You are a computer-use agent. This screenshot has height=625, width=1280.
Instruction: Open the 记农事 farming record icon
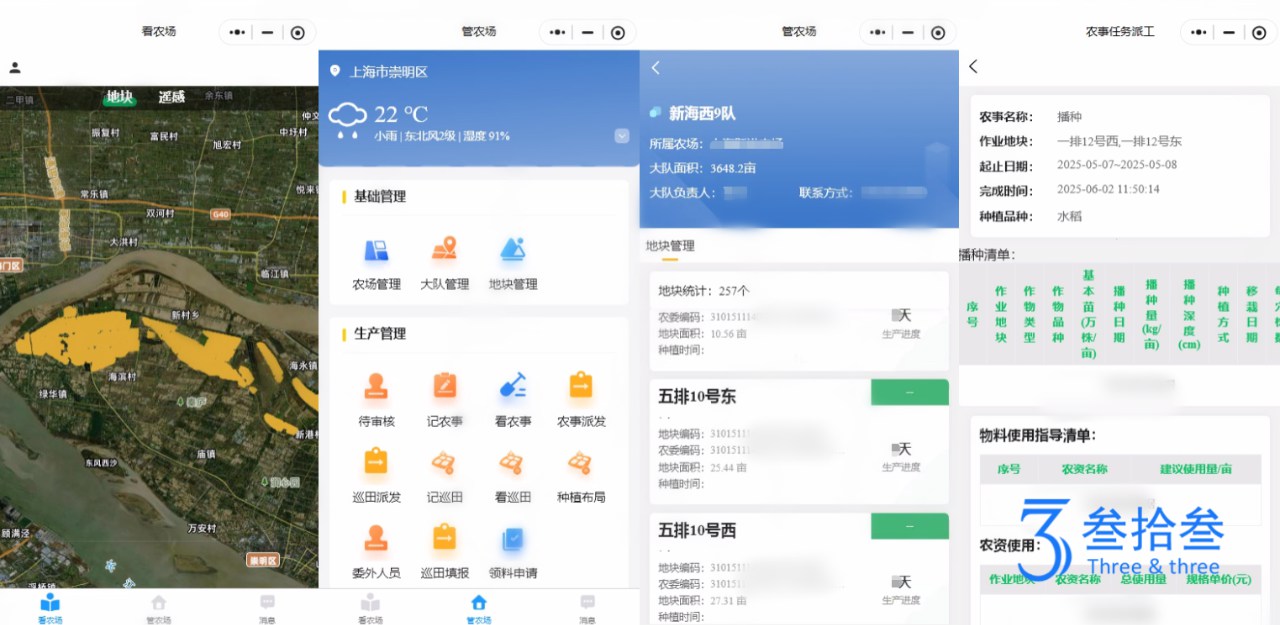click(x=445, y=397)
